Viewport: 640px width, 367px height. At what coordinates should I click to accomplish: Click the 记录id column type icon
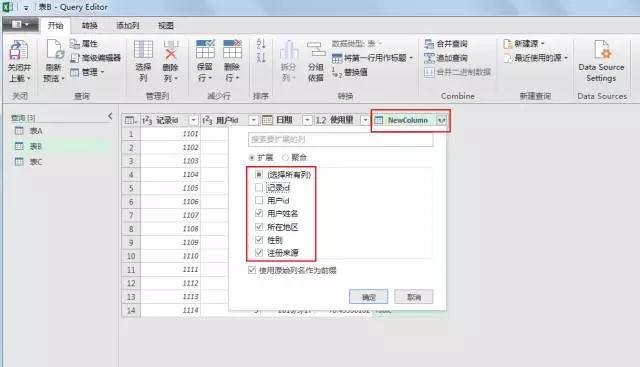[x=147, y=120]
